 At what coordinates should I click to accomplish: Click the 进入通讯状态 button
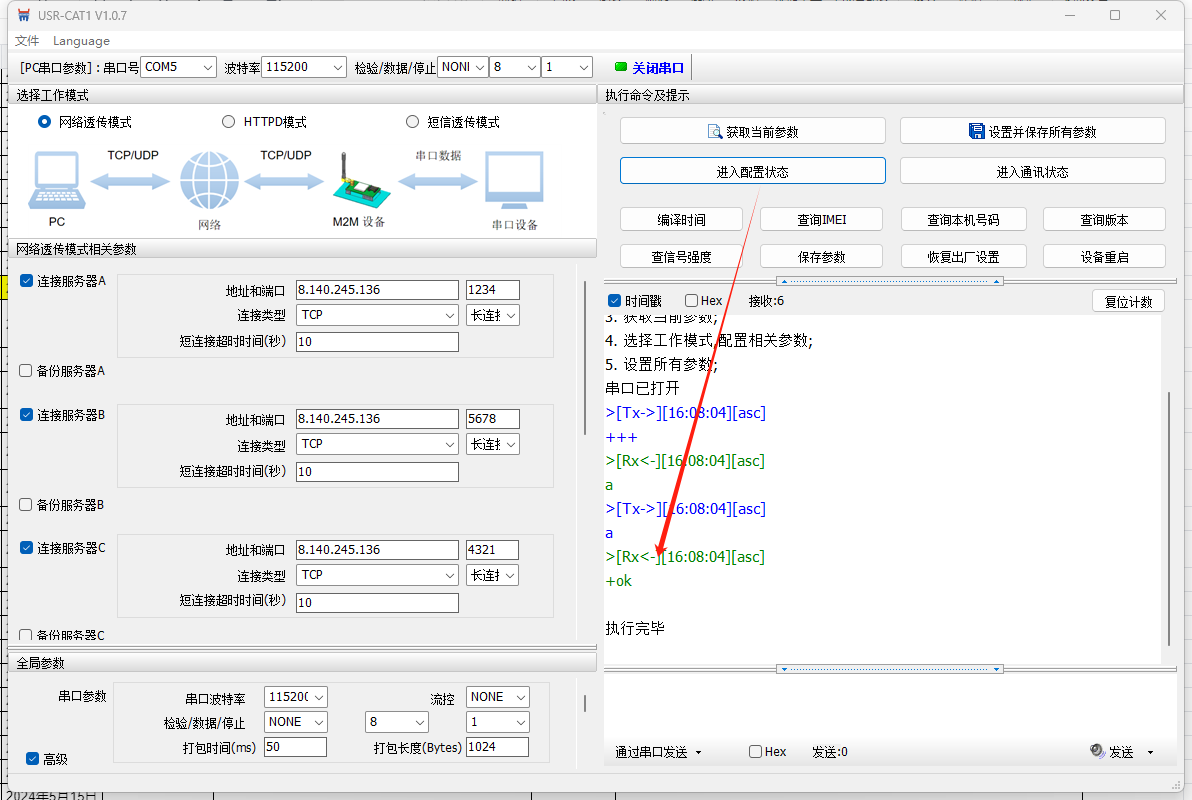click(1032, 172)
